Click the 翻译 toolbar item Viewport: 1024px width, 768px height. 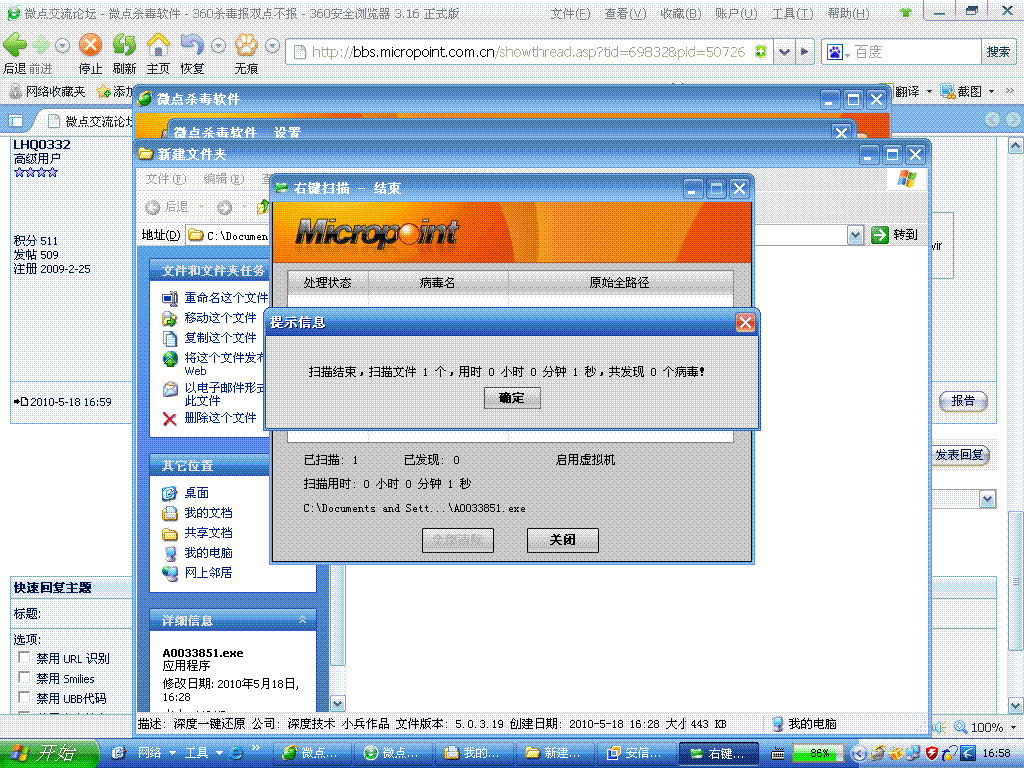[x=908, y=91]
